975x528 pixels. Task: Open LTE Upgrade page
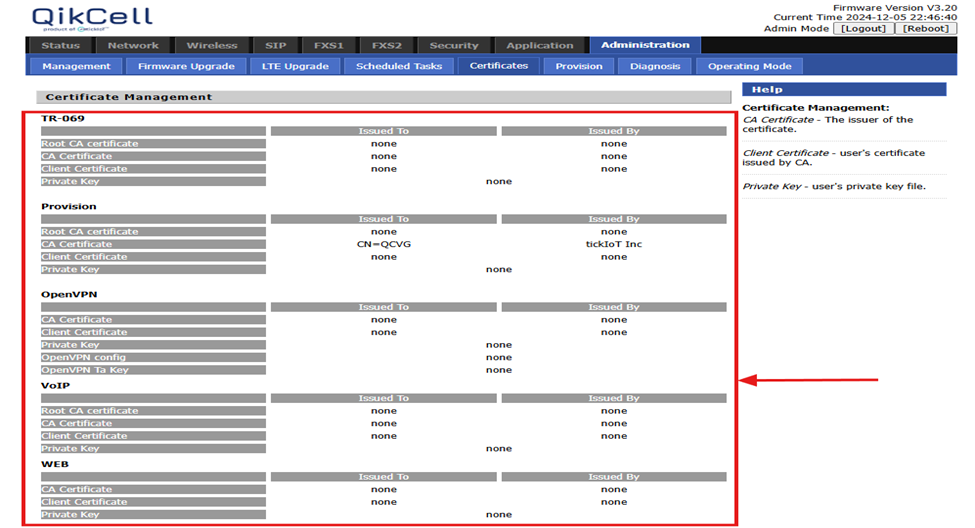(294, 66)
